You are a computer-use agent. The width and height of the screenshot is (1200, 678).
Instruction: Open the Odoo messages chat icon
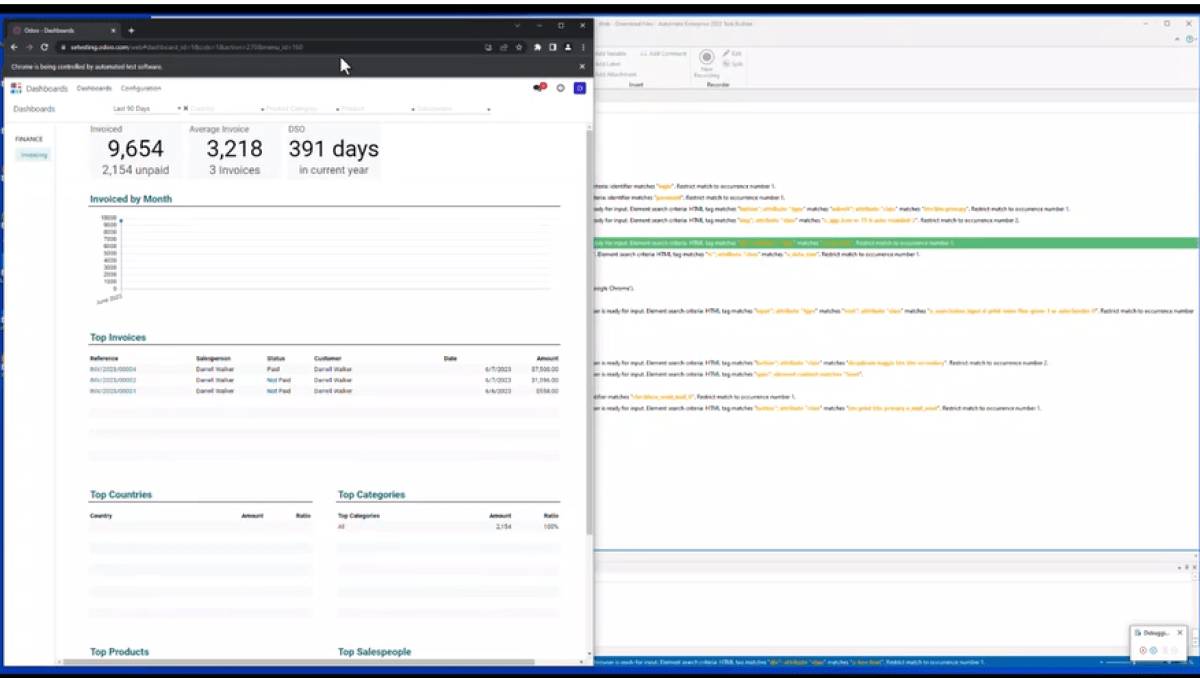(540, 88)
